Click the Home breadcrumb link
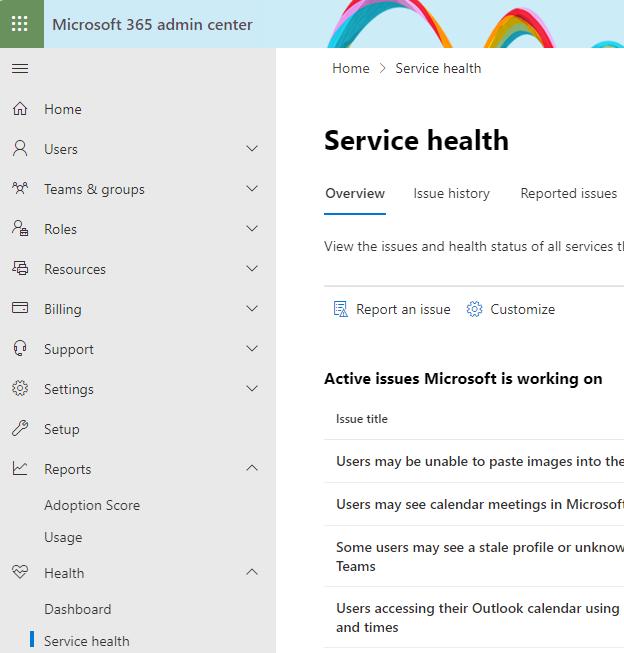 click(x=351, y=68)
